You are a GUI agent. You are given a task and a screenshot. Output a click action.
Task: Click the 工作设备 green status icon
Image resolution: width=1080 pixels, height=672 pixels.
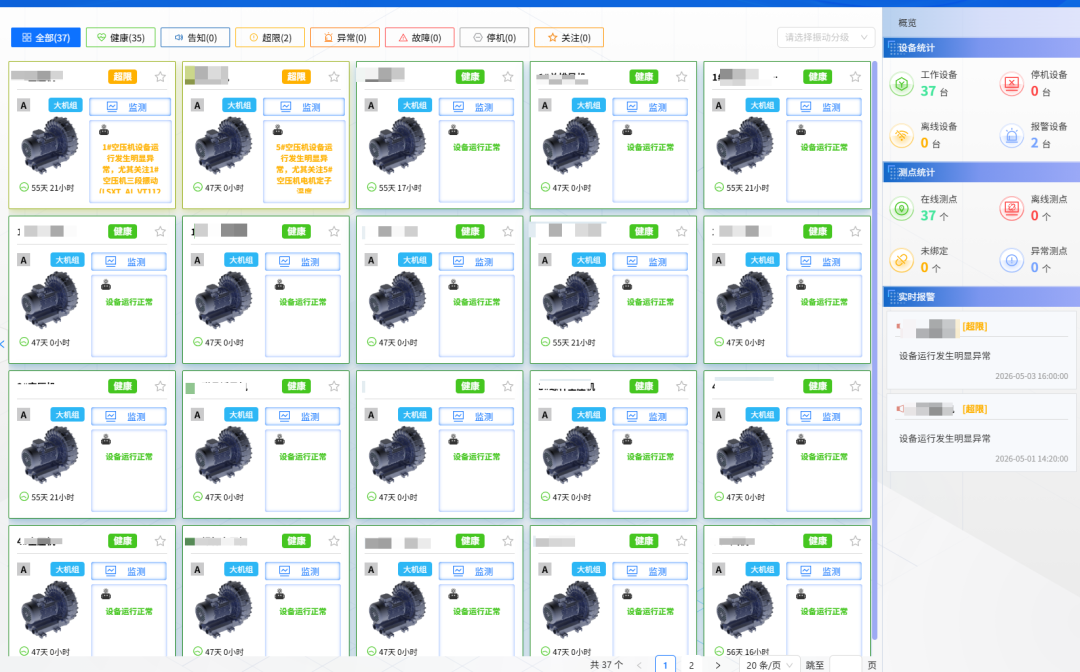point(901,84)
